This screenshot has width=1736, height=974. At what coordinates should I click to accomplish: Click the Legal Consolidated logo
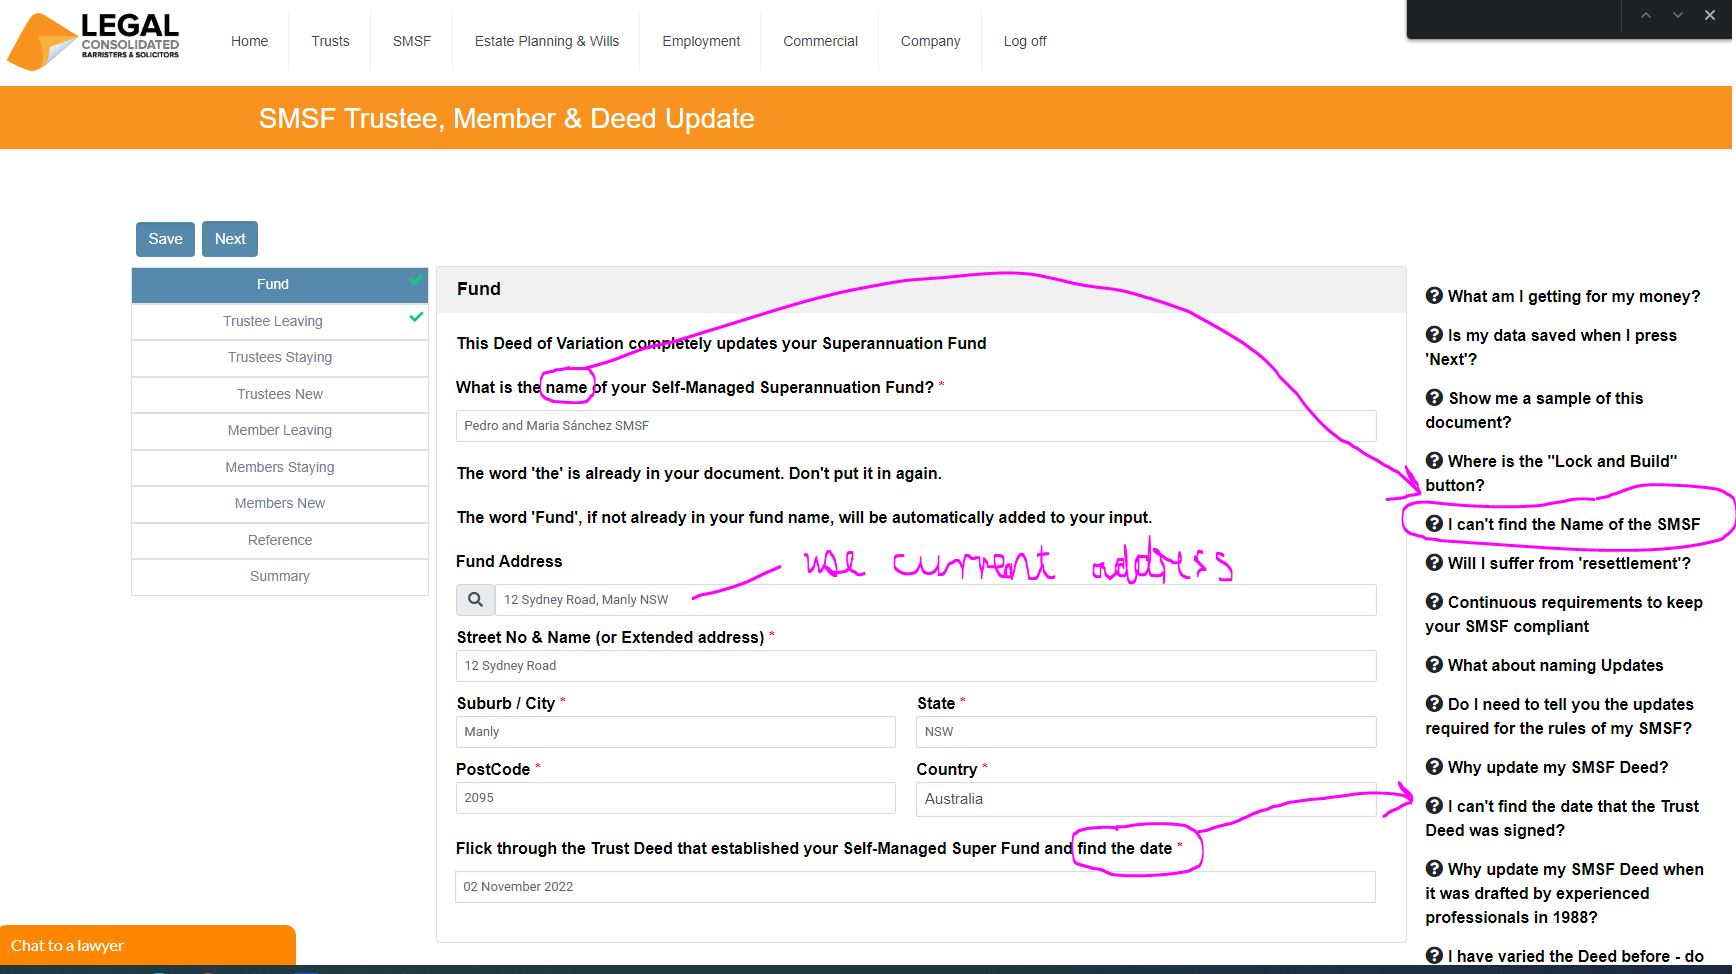point(93,40)
